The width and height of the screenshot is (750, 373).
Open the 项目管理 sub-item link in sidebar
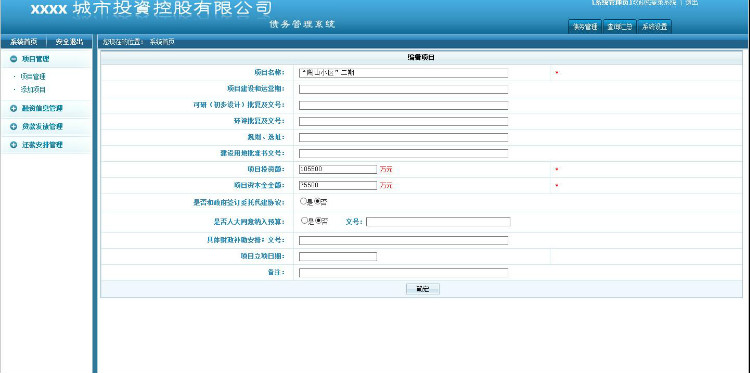pos(33,77)
